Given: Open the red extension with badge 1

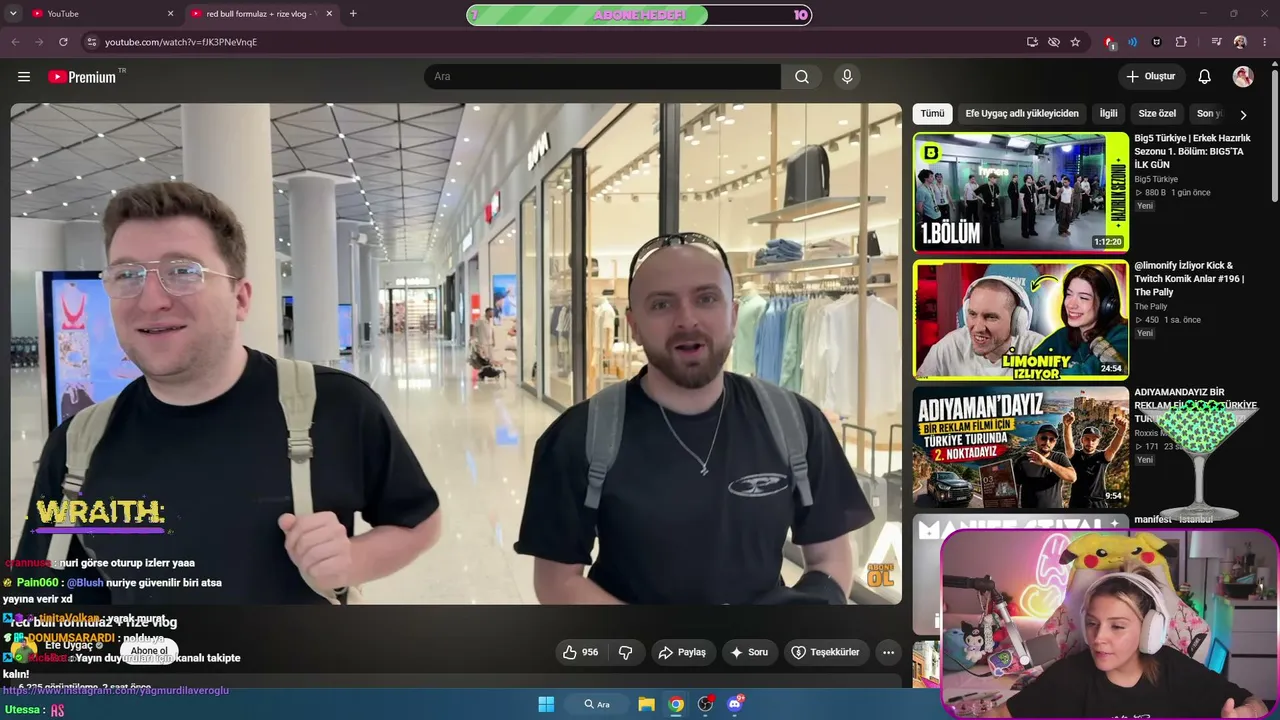Looking at the screenshot, I should click(1109, 42).
